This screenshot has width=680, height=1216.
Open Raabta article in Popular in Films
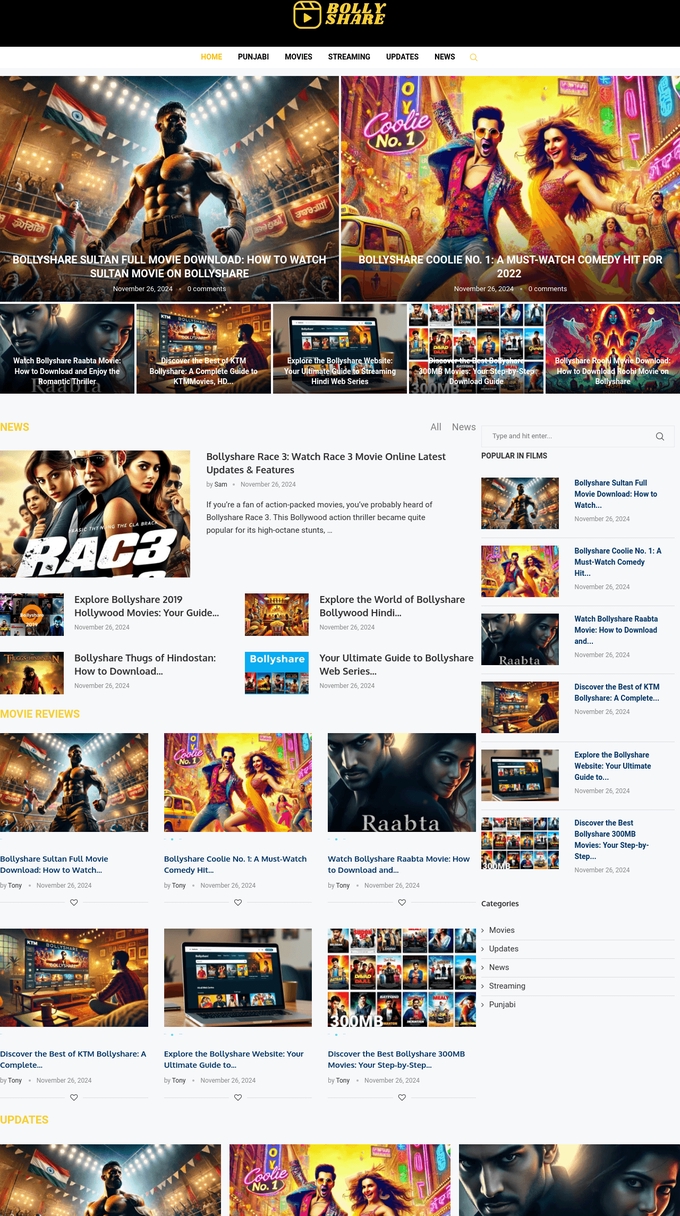tap(616, 630)
